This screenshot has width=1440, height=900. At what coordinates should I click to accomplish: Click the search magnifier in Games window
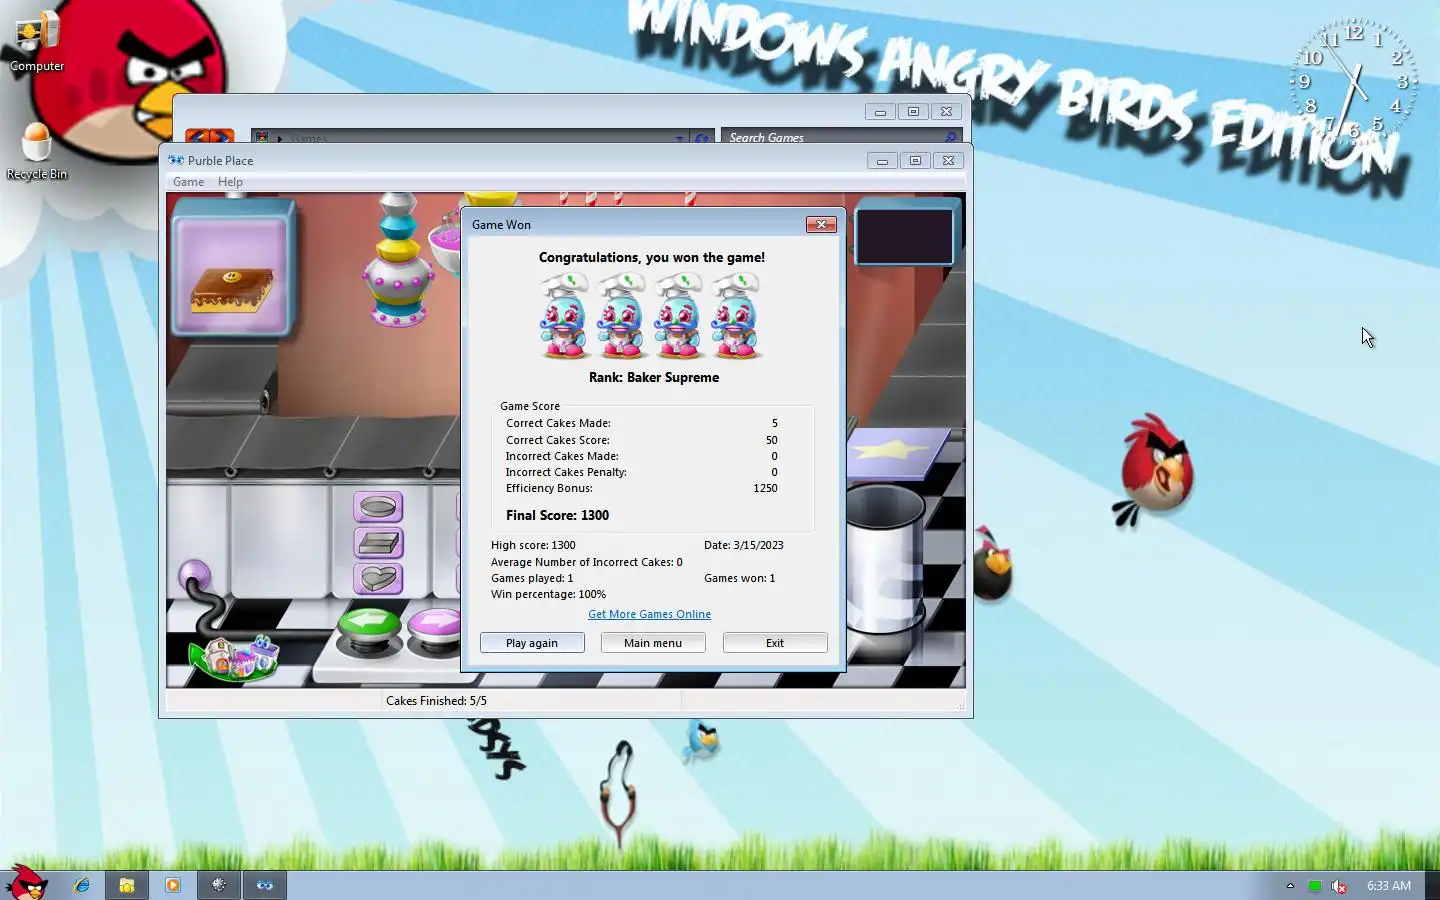[950, 137]
